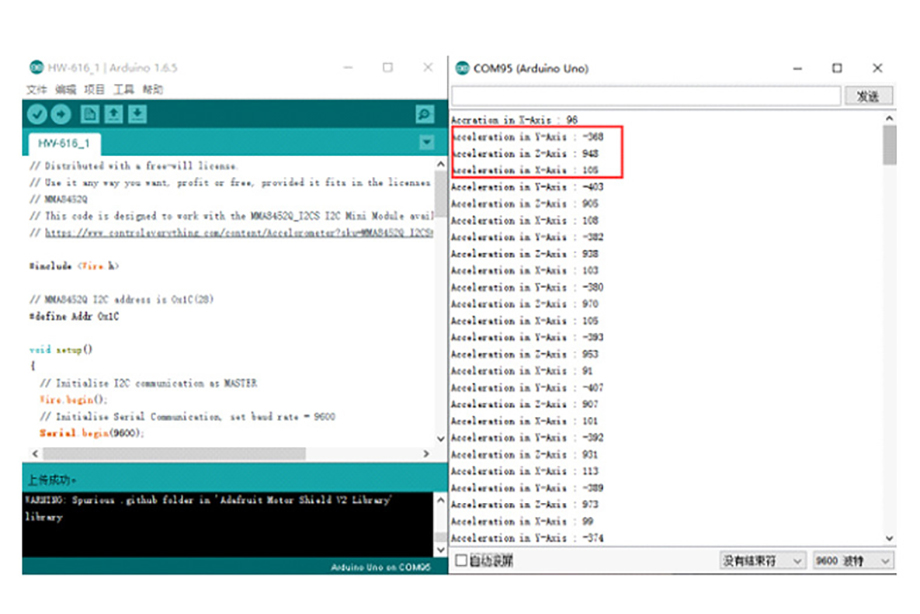Click serial line 'Y-Axis : -403'
Image resolution: width=920 pixels, height=614 pixels.
527,187
